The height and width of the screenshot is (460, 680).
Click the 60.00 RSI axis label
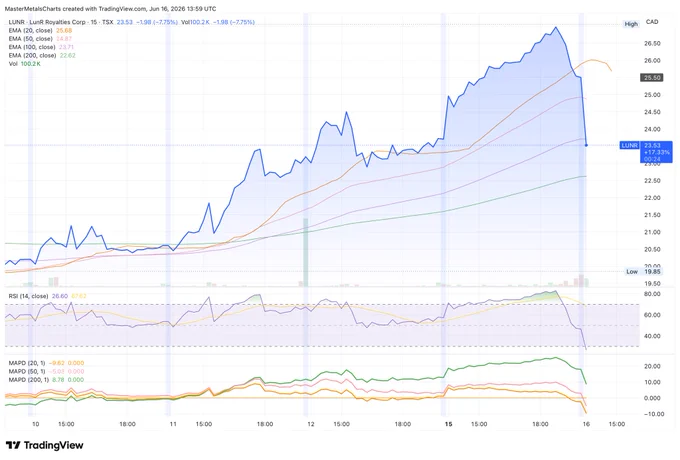pos(652,315)
